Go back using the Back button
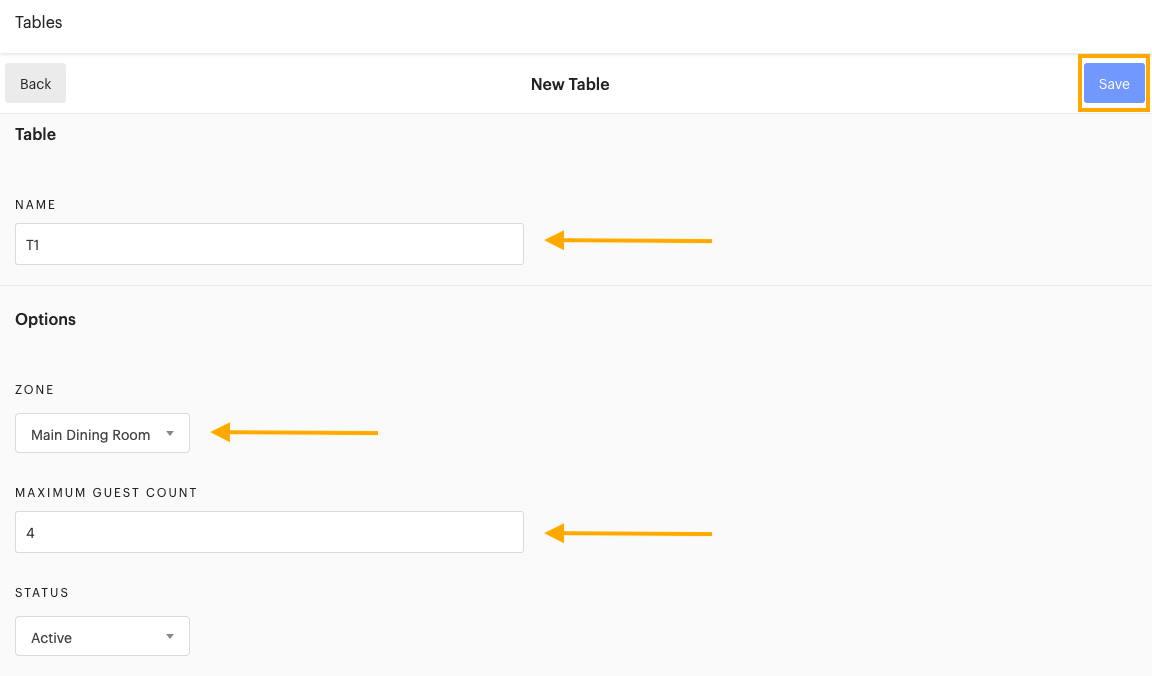The image size is (1152, 676). tap(35, 83)
